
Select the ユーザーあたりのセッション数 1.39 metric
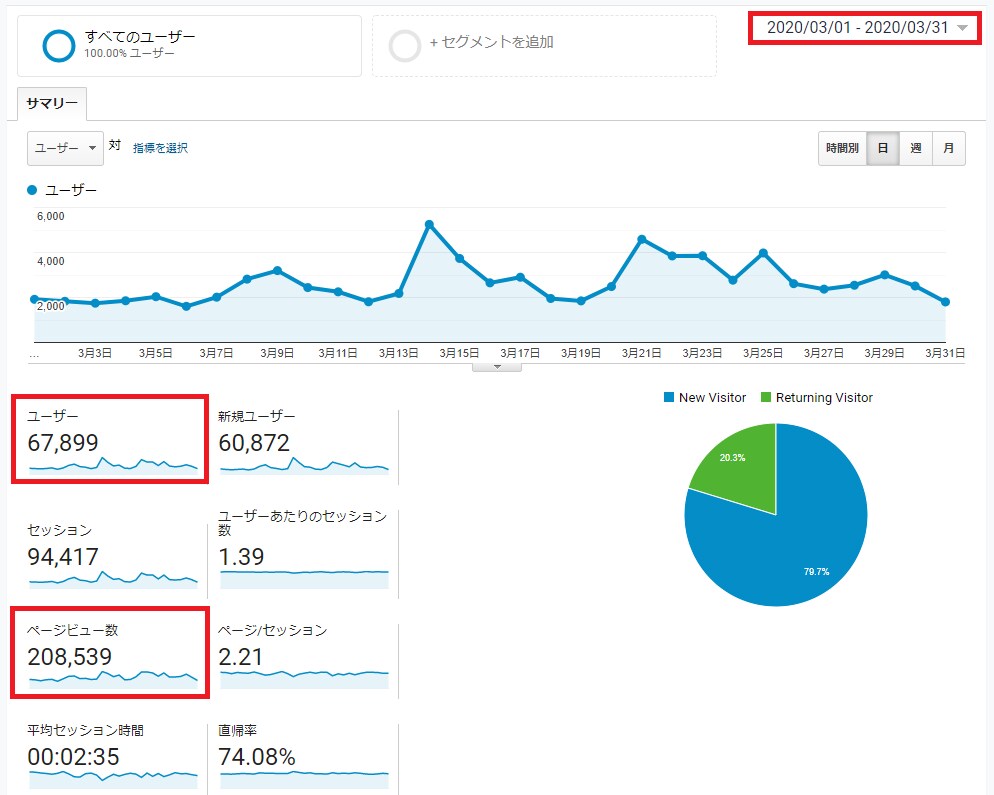click(x=303, y=548)
